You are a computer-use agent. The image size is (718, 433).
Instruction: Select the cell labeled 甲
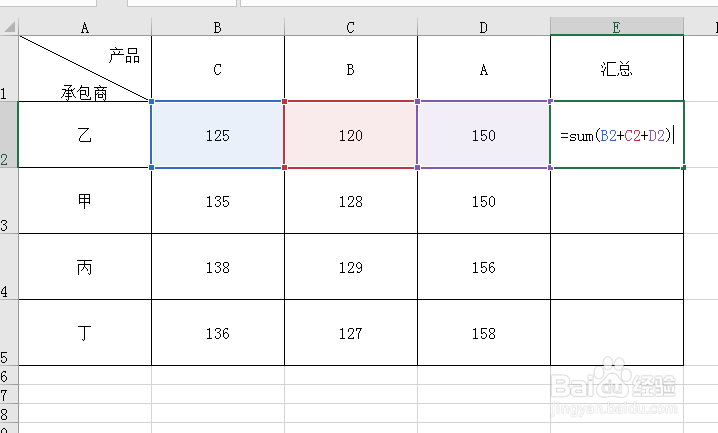pyautogui.click(x=85, y=201)
